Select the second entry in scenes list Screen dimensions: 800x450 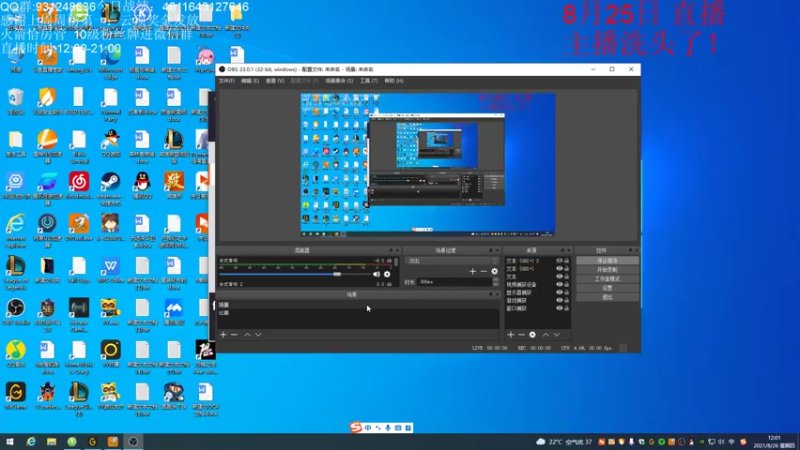tap(358, 313)
